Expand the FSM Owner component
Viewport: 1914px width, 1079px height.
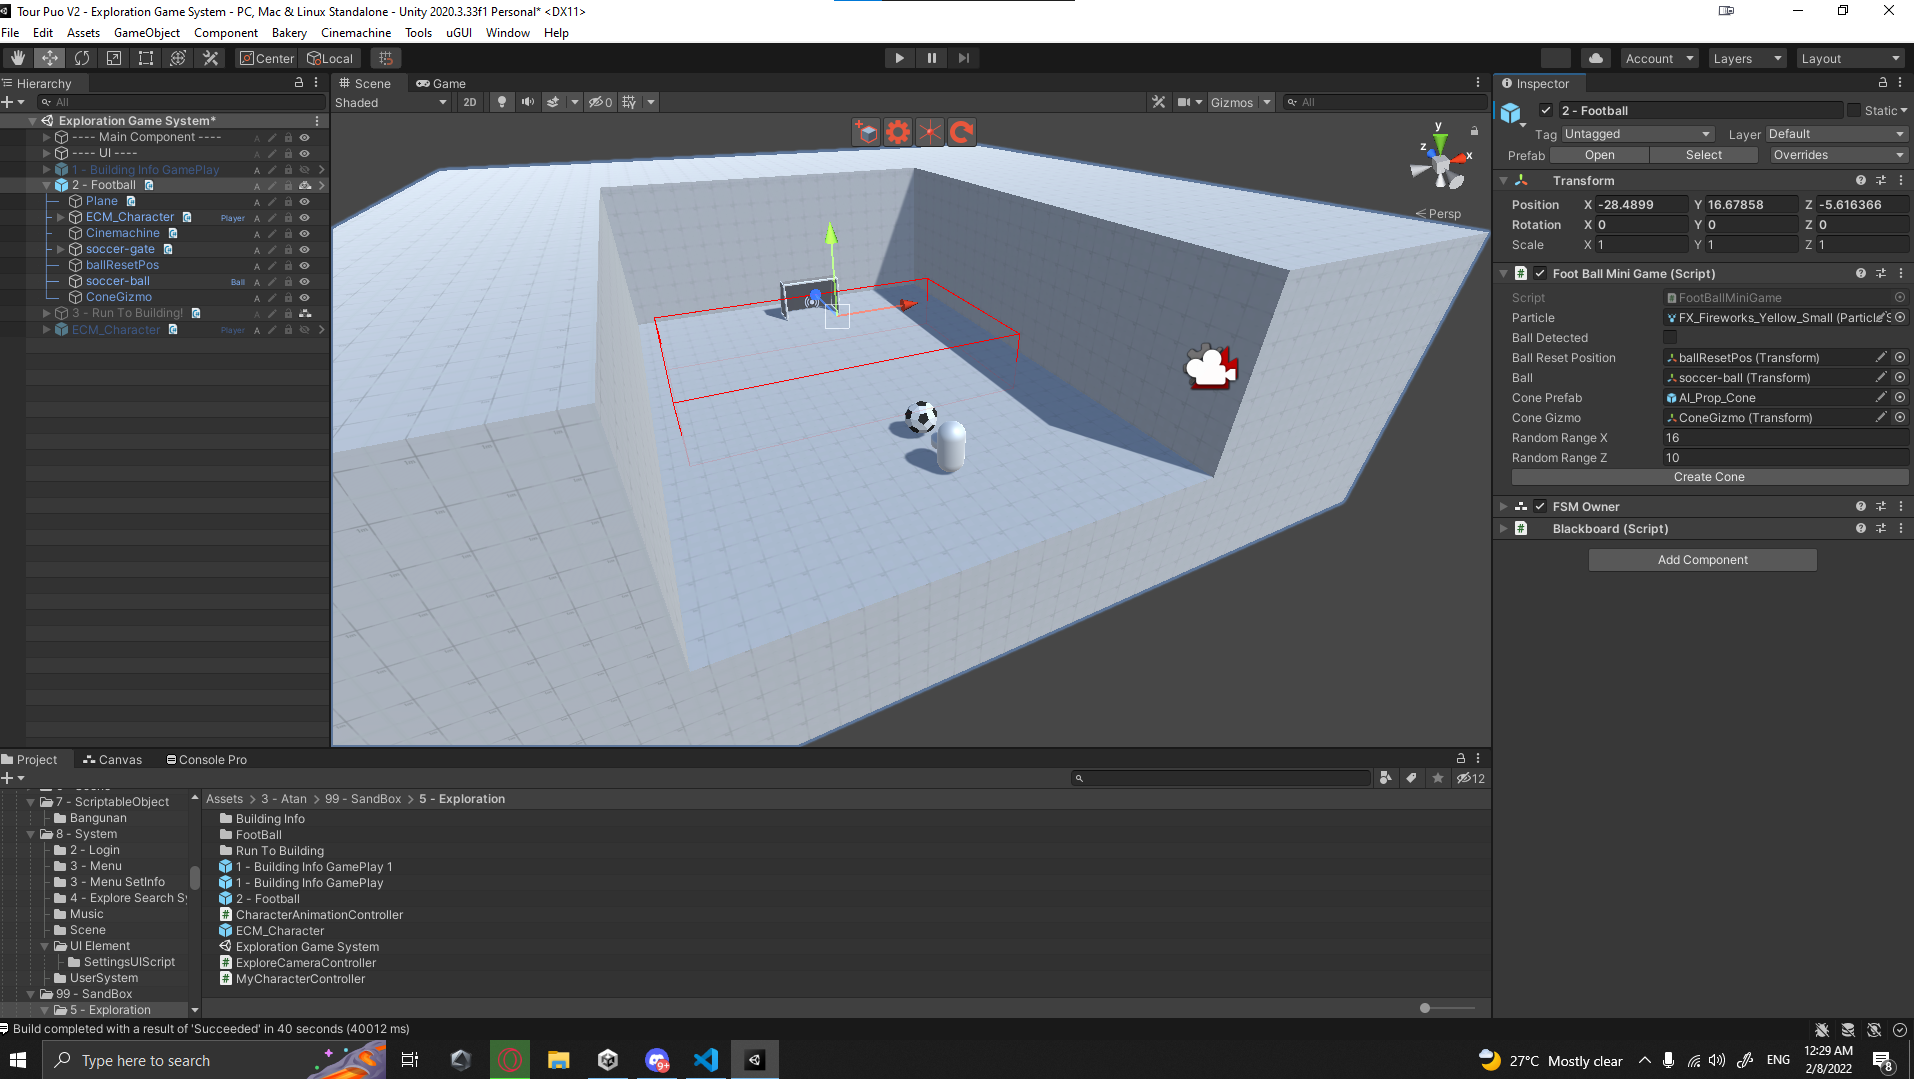pyautogui.click(x=1503, y=507)
